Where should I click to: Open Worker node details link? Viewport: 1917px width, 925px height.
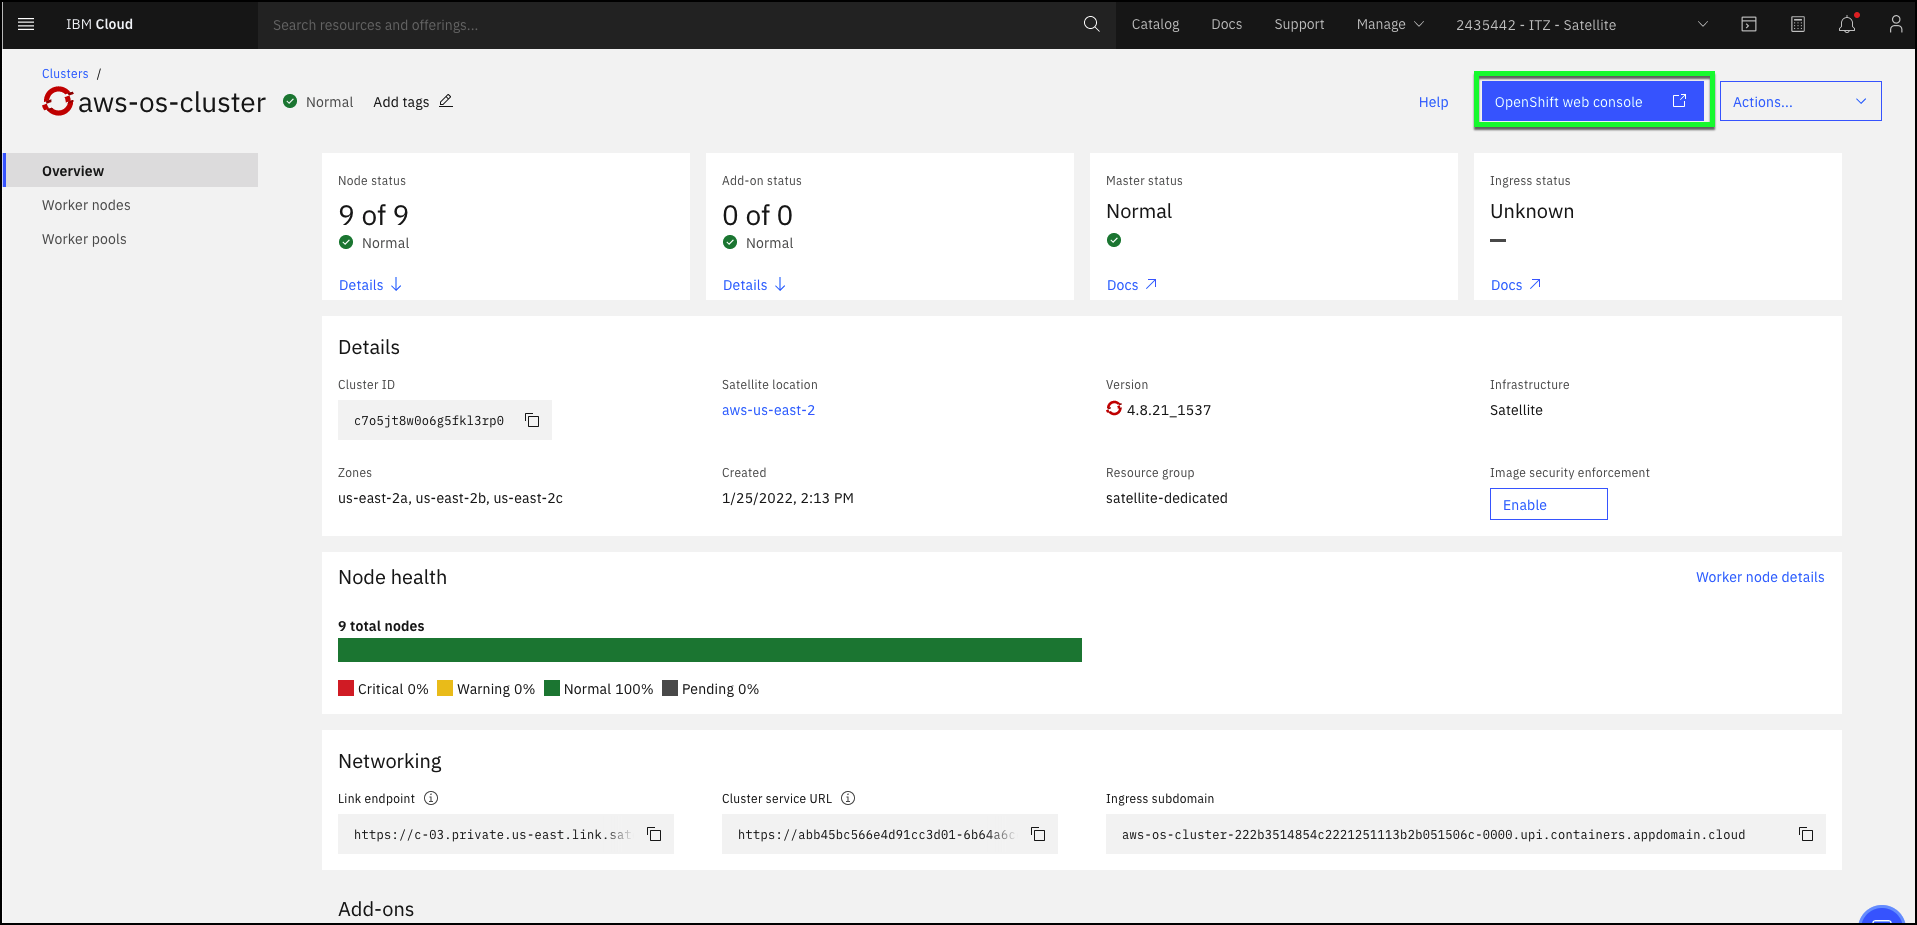pos(1759,577)
